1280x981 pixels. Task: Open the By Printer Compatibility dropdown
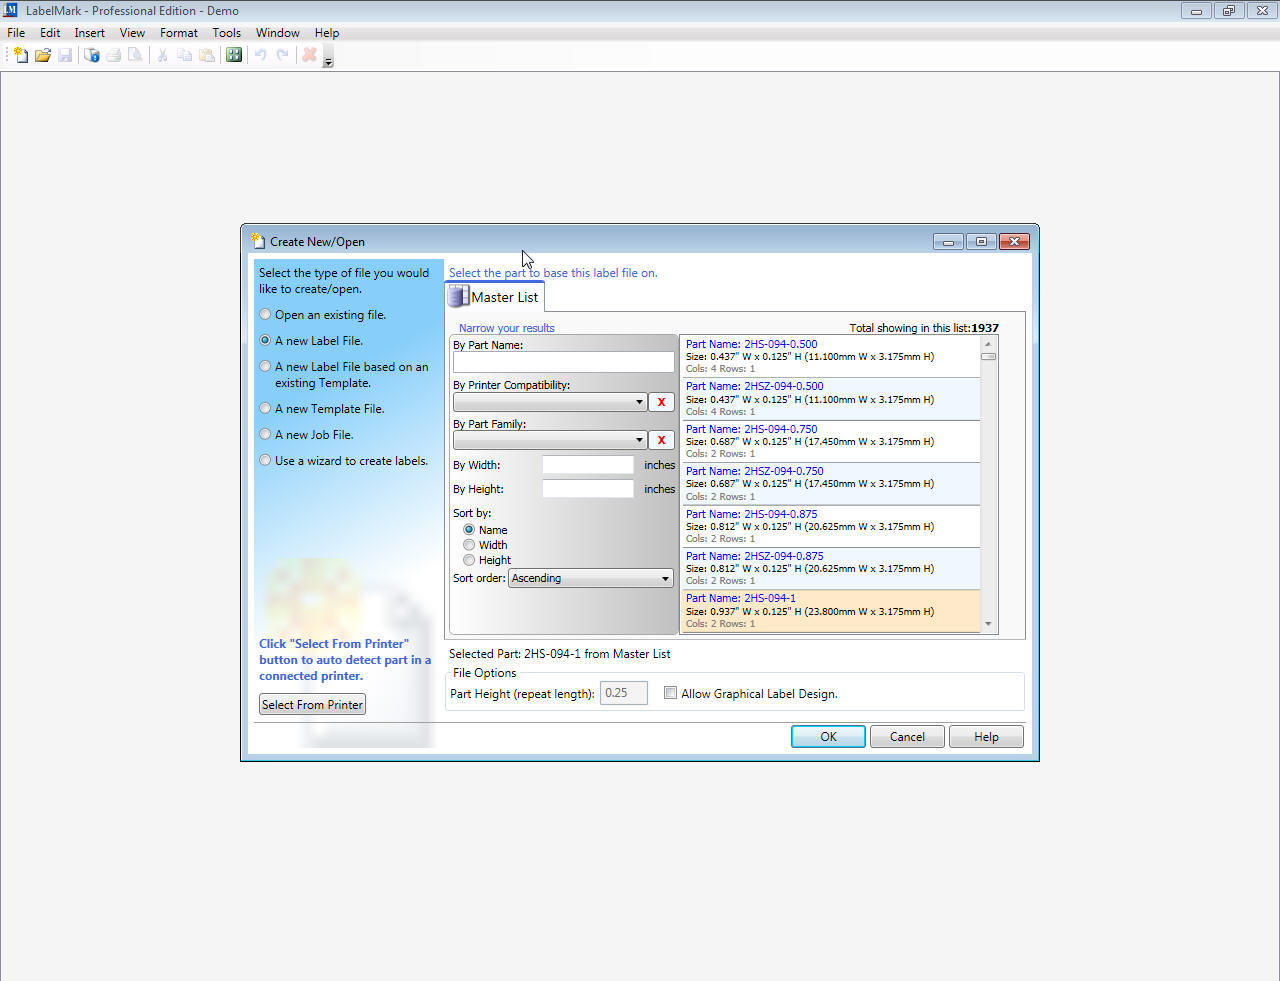tap(550, 402)
